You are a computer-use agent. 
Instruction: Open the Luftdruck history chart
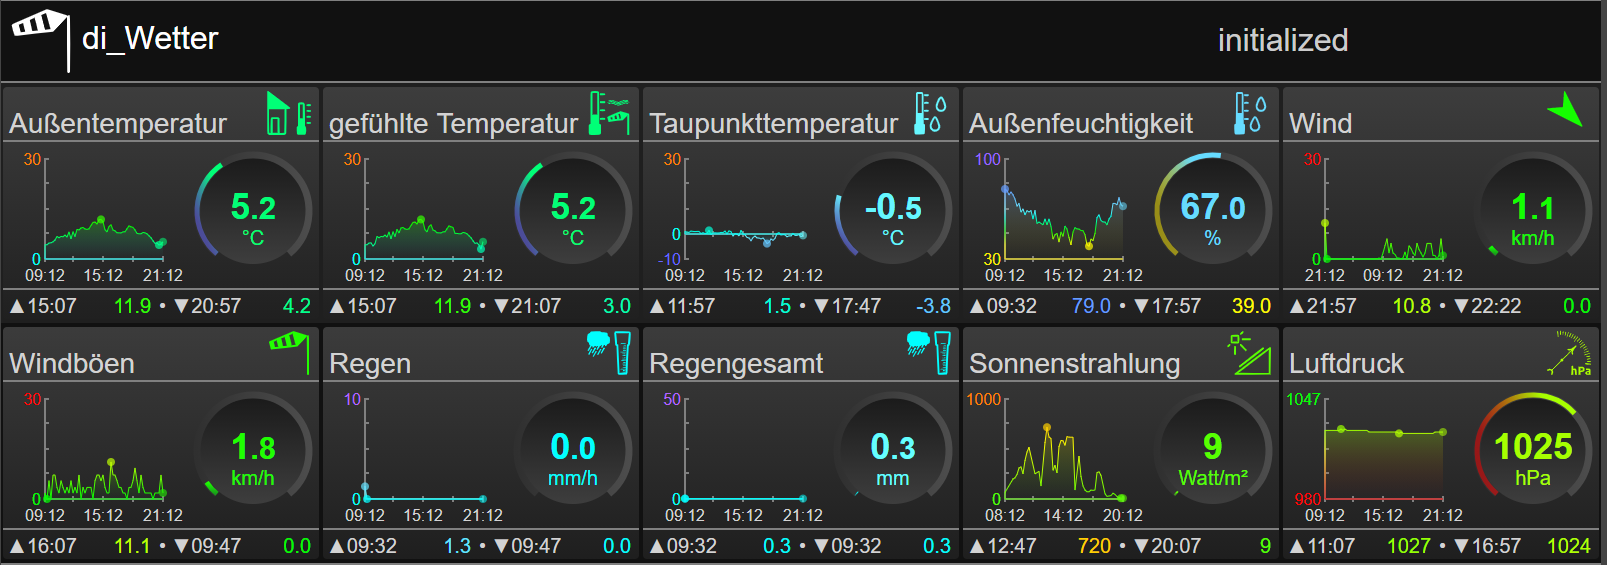tap(1375, 457)
